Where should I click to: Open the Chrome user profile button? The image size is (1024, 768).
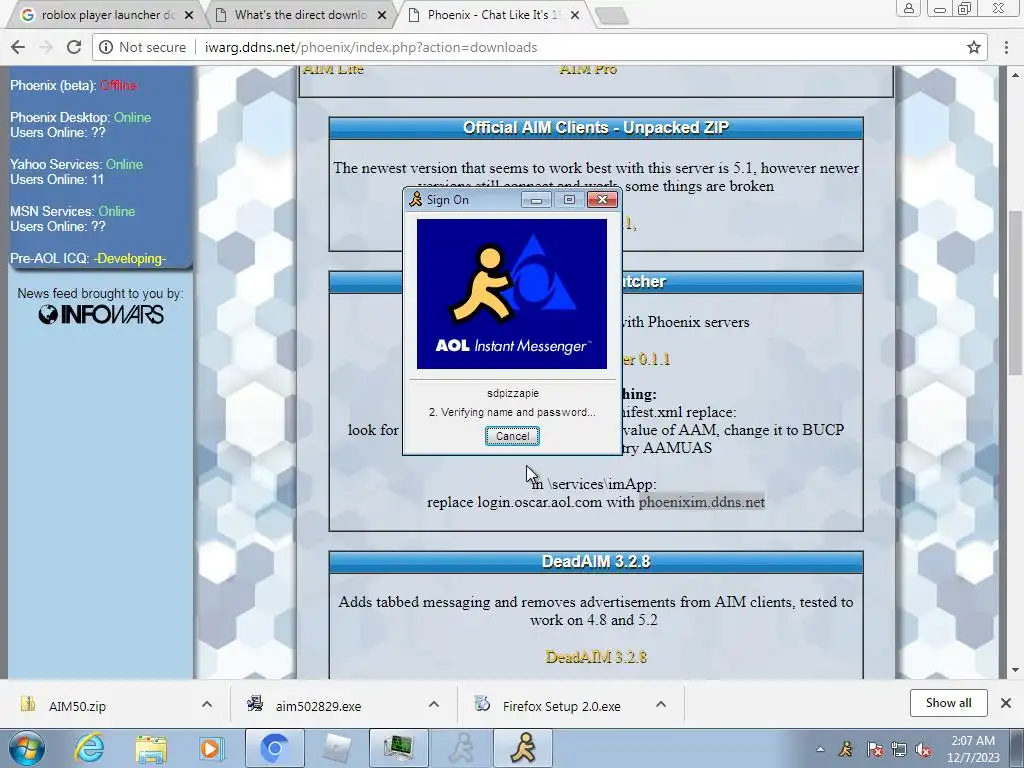908,8
